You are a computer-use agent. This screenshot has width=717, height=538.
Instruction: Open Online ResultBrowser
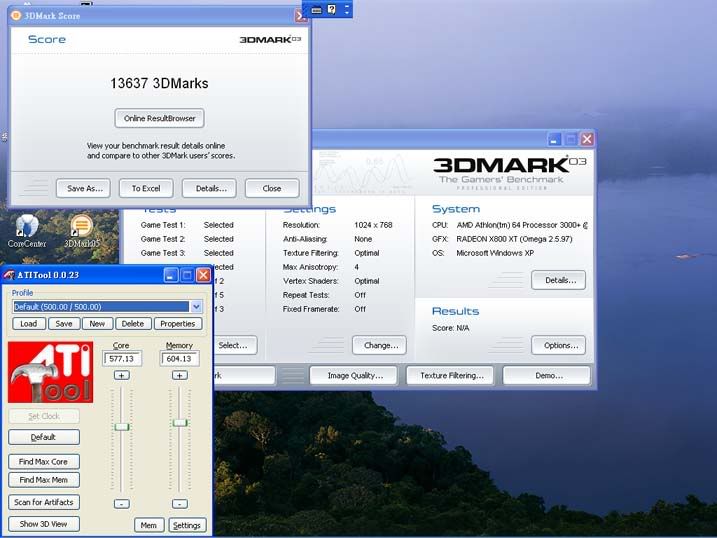(x=160, y=118)
